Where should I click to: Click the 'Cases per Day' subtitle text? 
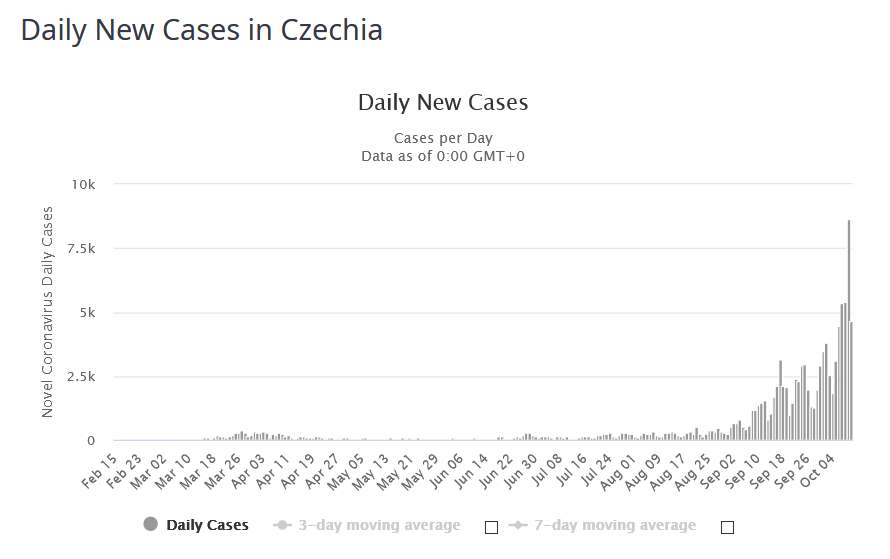coord(443,138)
